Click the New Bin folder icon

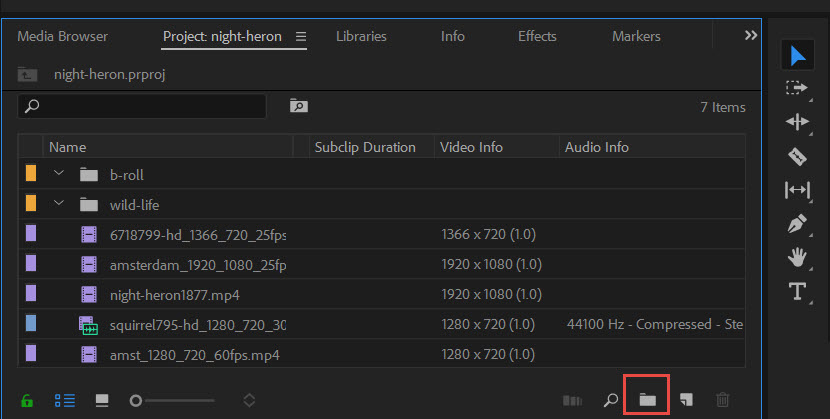pyautogui.click(x=647, y=399)
